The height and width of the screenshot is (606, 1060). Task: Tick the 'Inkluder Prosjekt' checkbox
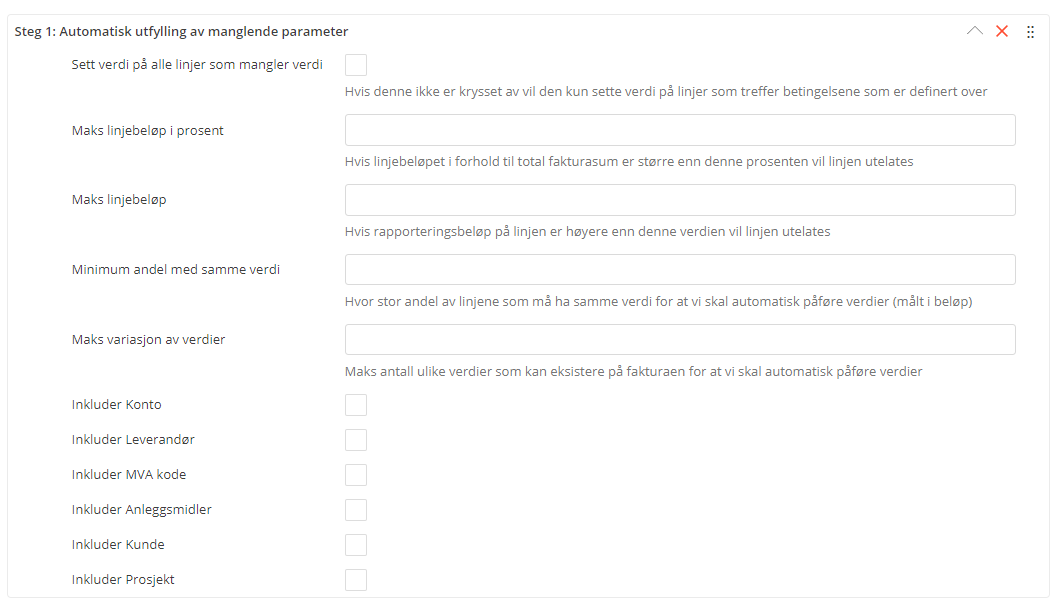pos(356,580)
